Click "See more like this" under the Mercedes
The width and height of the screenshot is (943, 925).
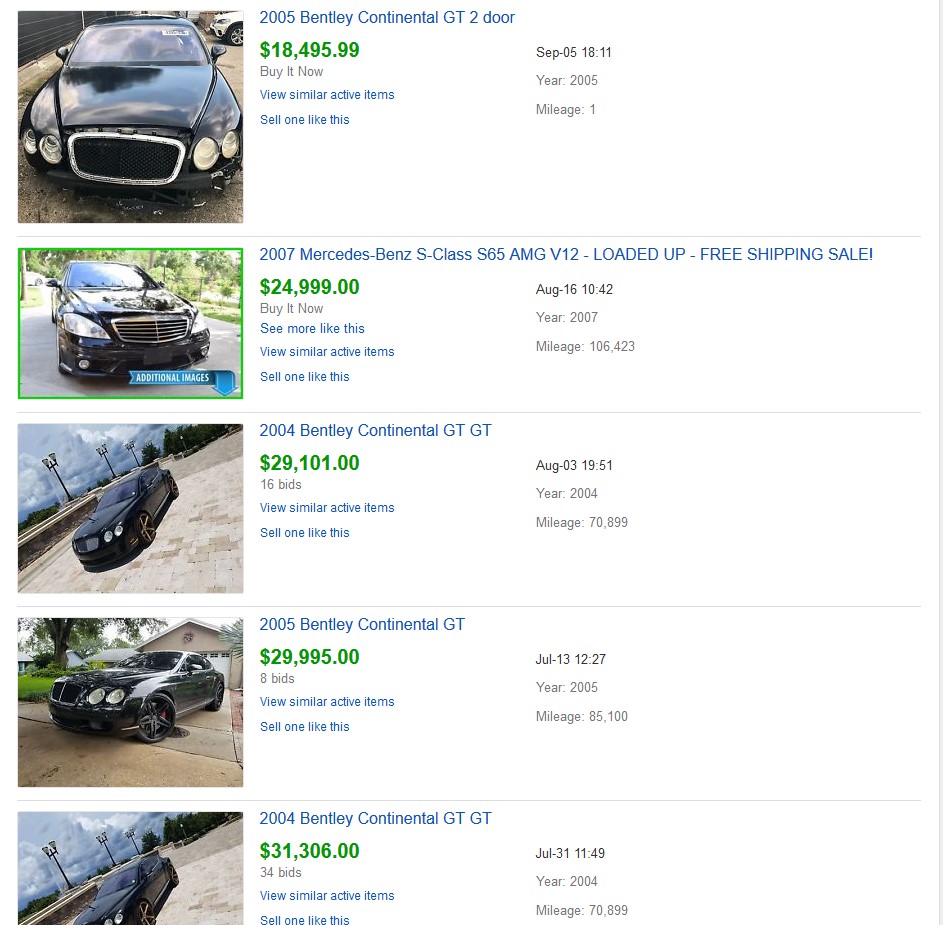[312, 329]
